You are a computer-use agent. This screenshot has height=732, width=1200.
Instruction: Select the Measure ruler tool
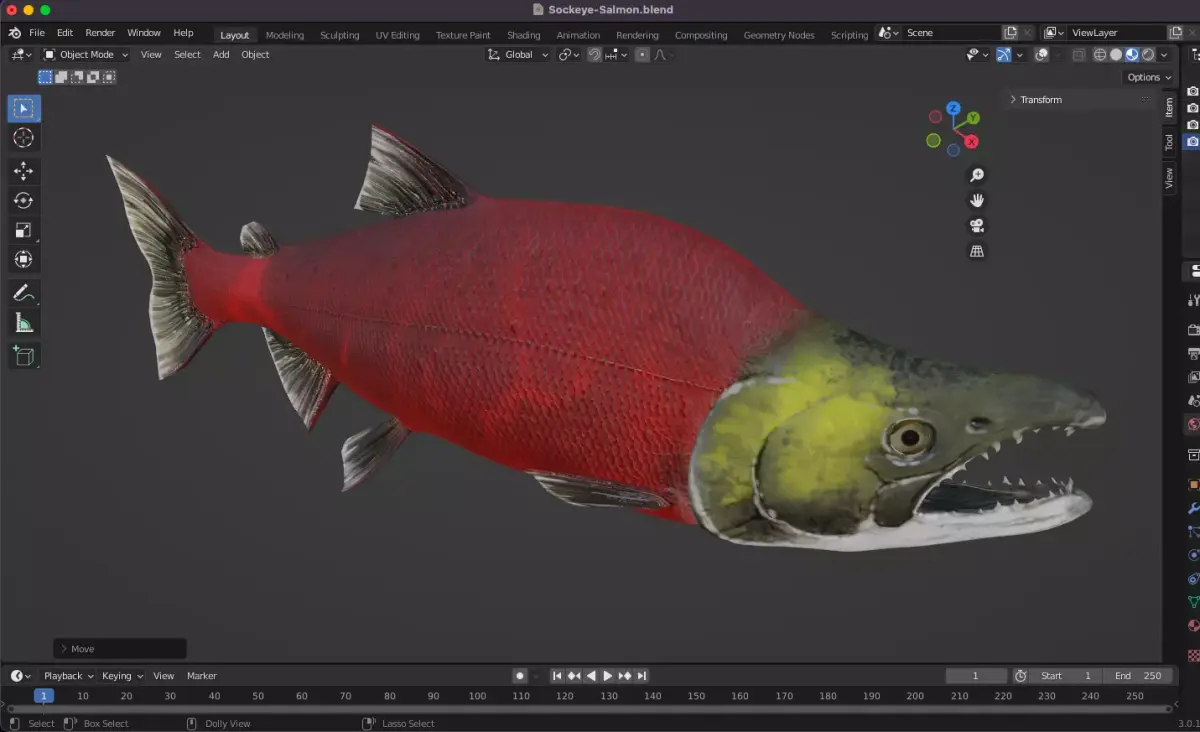[24, 323]
